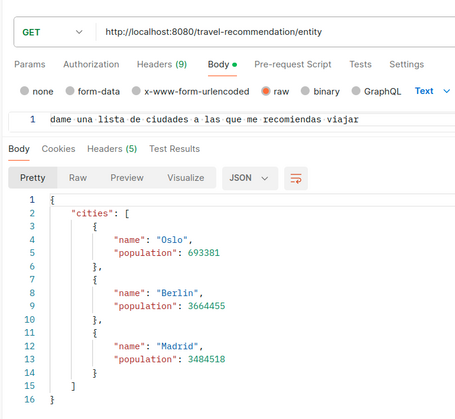Click the "cities" key in the response
455x419 pixels.
(x=92, y=213)
